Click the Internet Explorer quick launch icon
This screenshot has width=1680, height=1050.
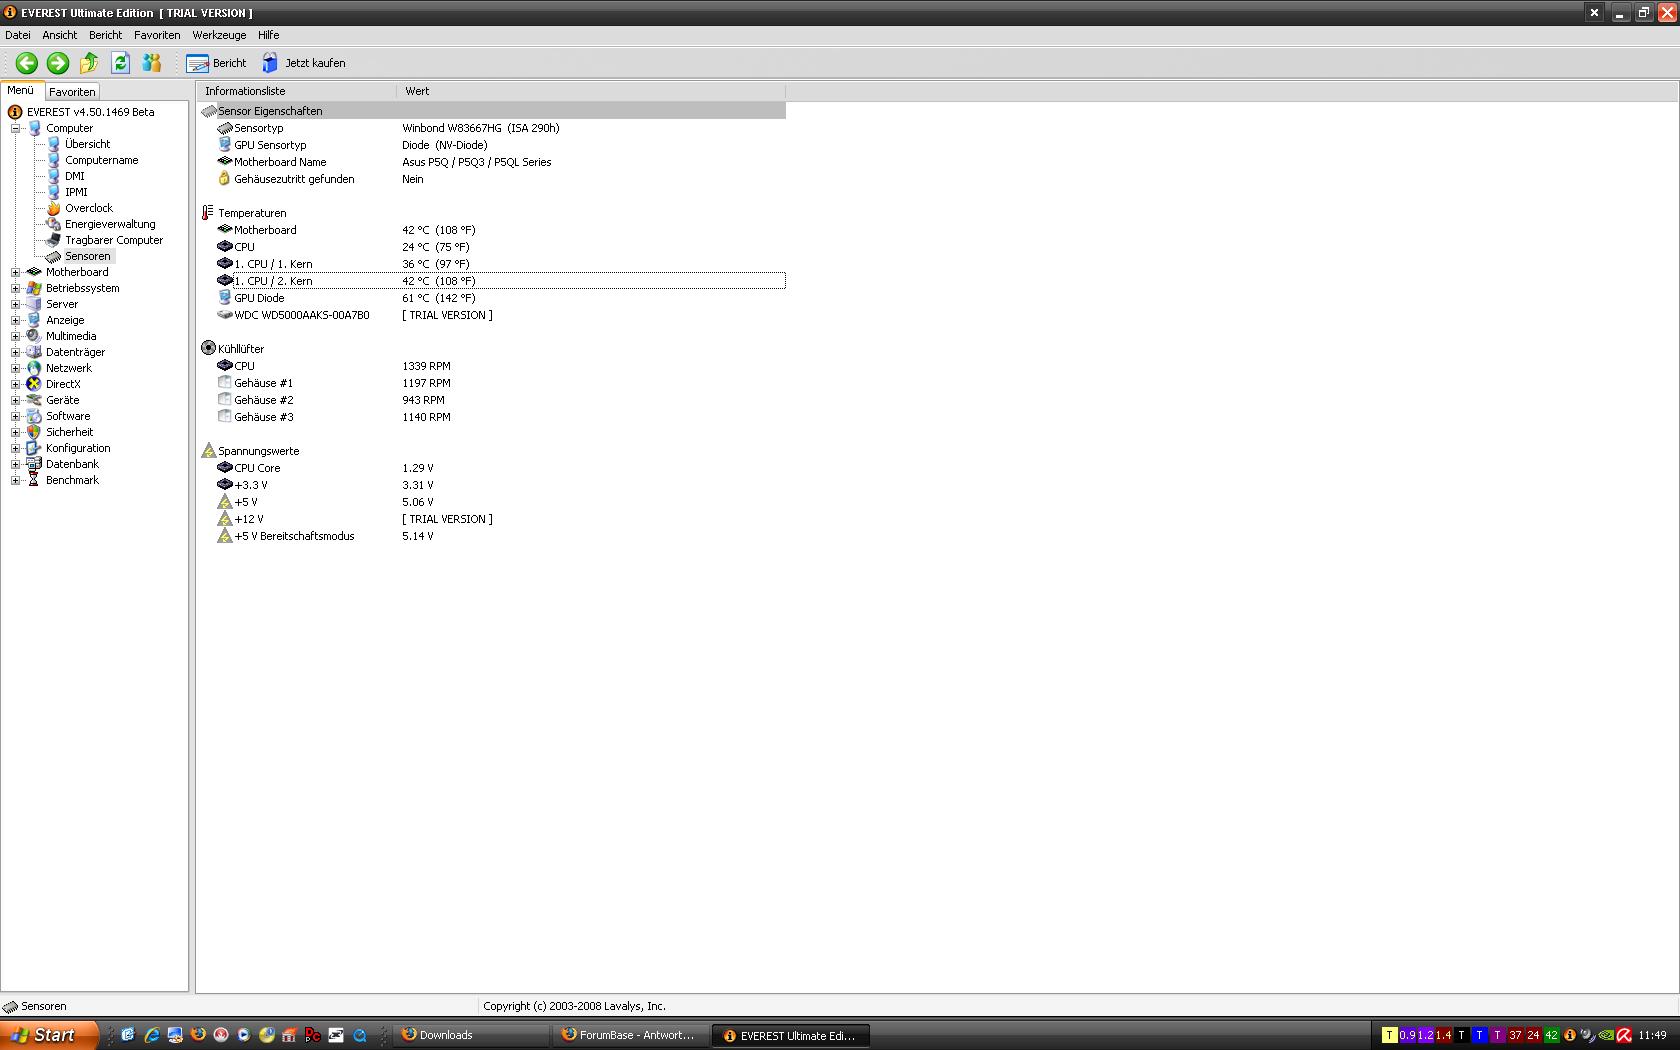point(152,1035)
